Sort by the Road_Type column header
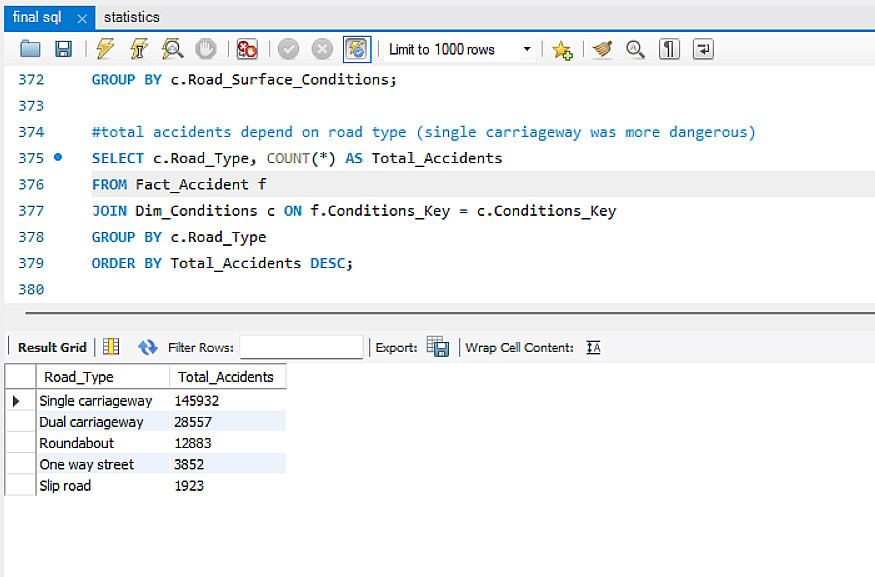The width and height of the screenshot is (875, 577). click(x=103, y=377)
